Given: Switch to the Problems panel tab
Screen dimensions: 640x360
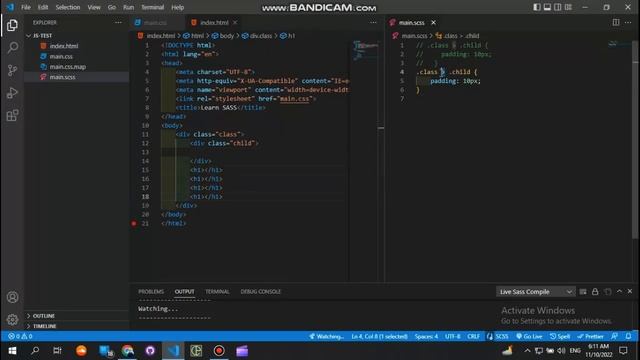Looking at the screenshot, I should click(151, 291).
